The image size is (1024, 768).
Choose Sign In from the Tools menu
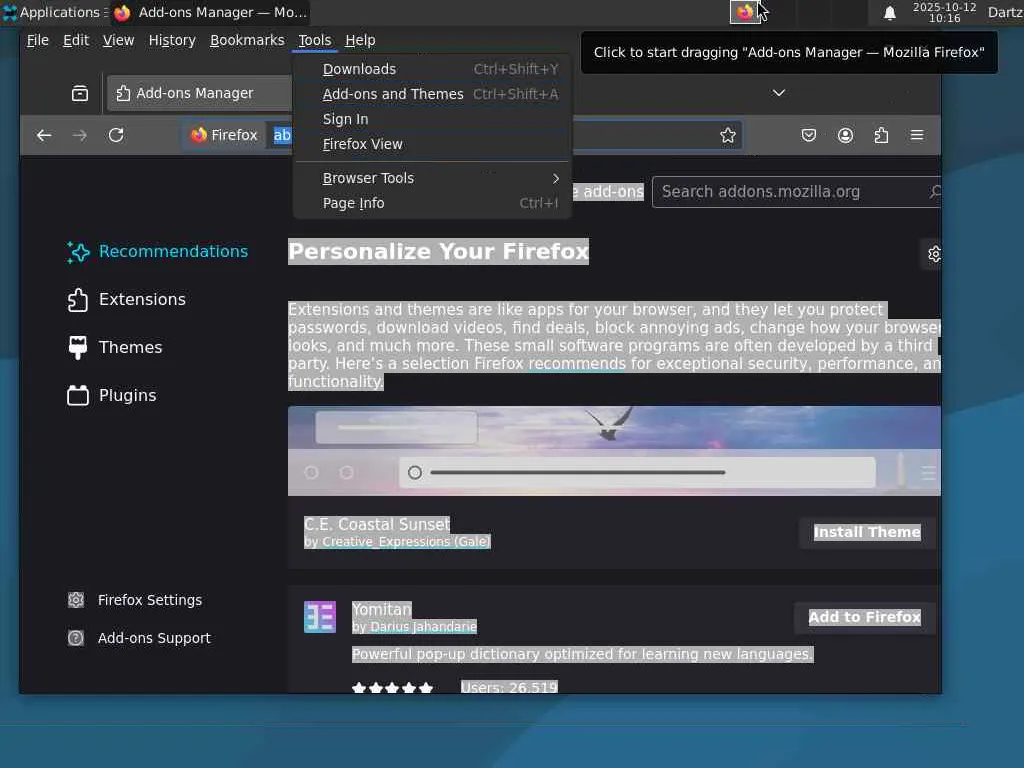433,119
